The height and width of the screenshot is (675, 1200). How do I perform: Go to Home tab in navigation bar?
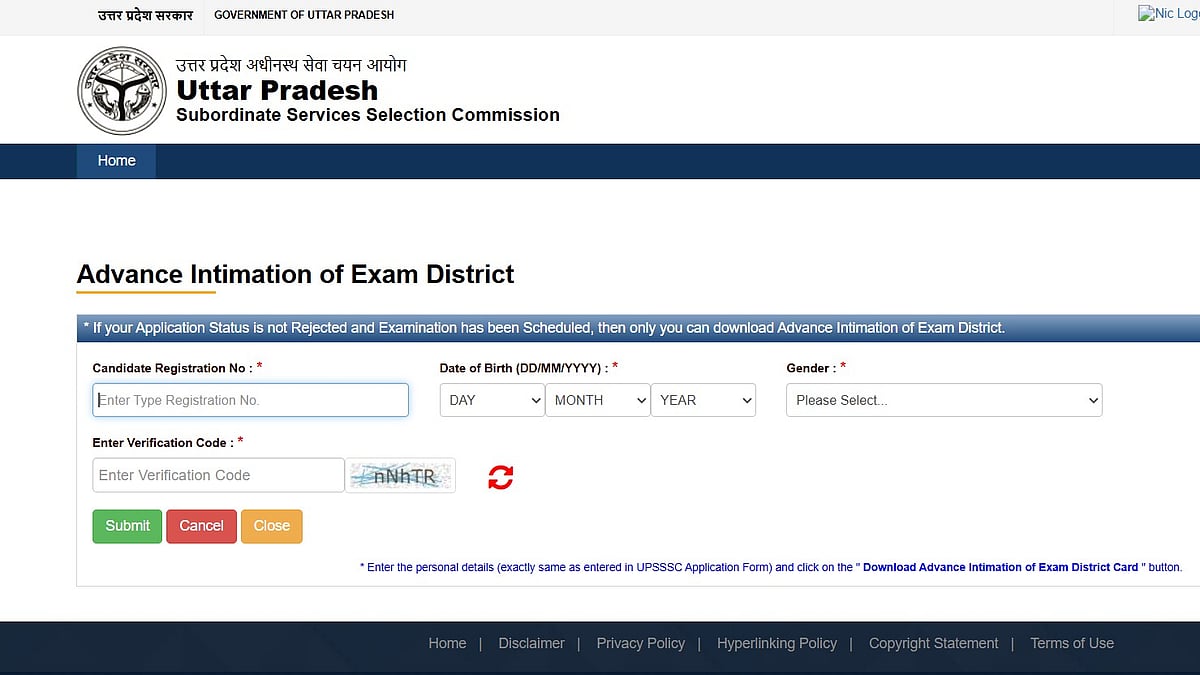coord(116,161)
